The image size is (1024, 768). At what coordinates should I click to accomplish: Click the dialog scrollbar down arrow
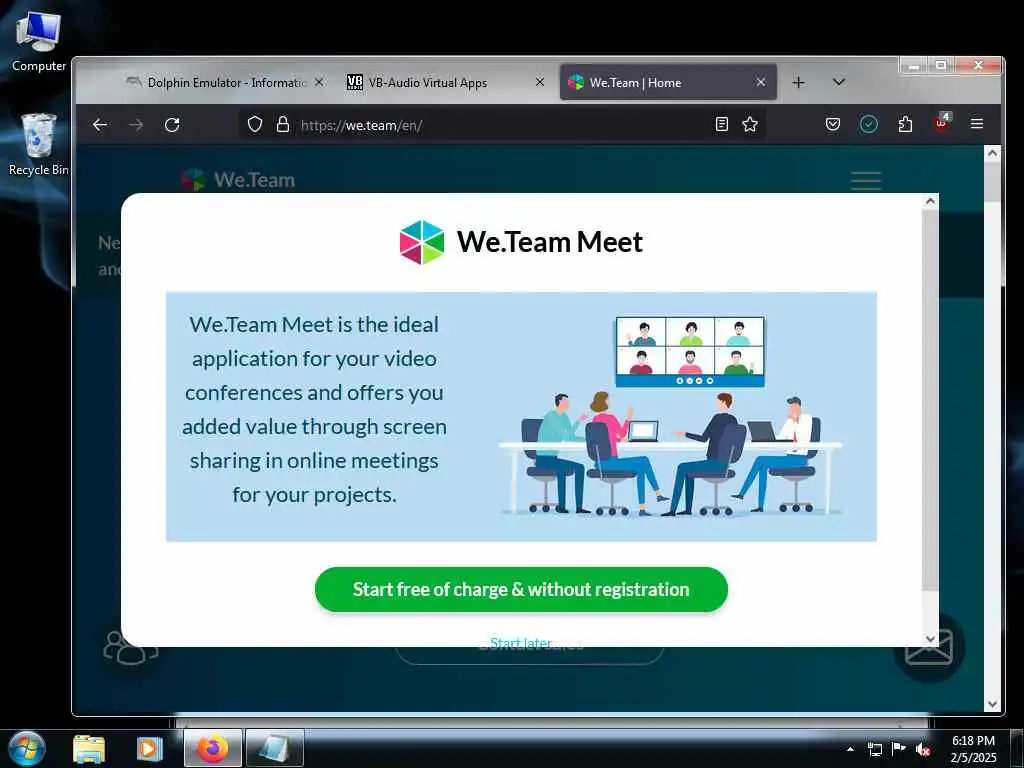(x=930, y=639)
